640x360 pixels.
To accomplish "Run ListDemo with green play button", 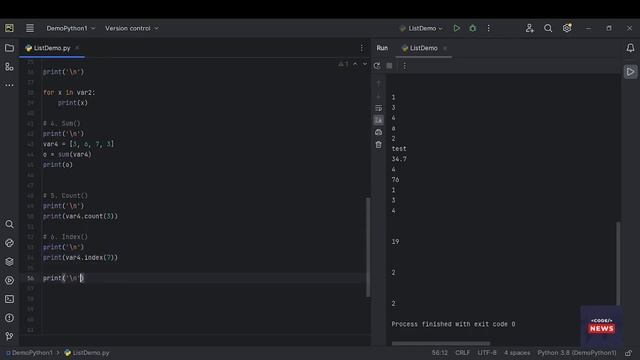I will point(456,28).
